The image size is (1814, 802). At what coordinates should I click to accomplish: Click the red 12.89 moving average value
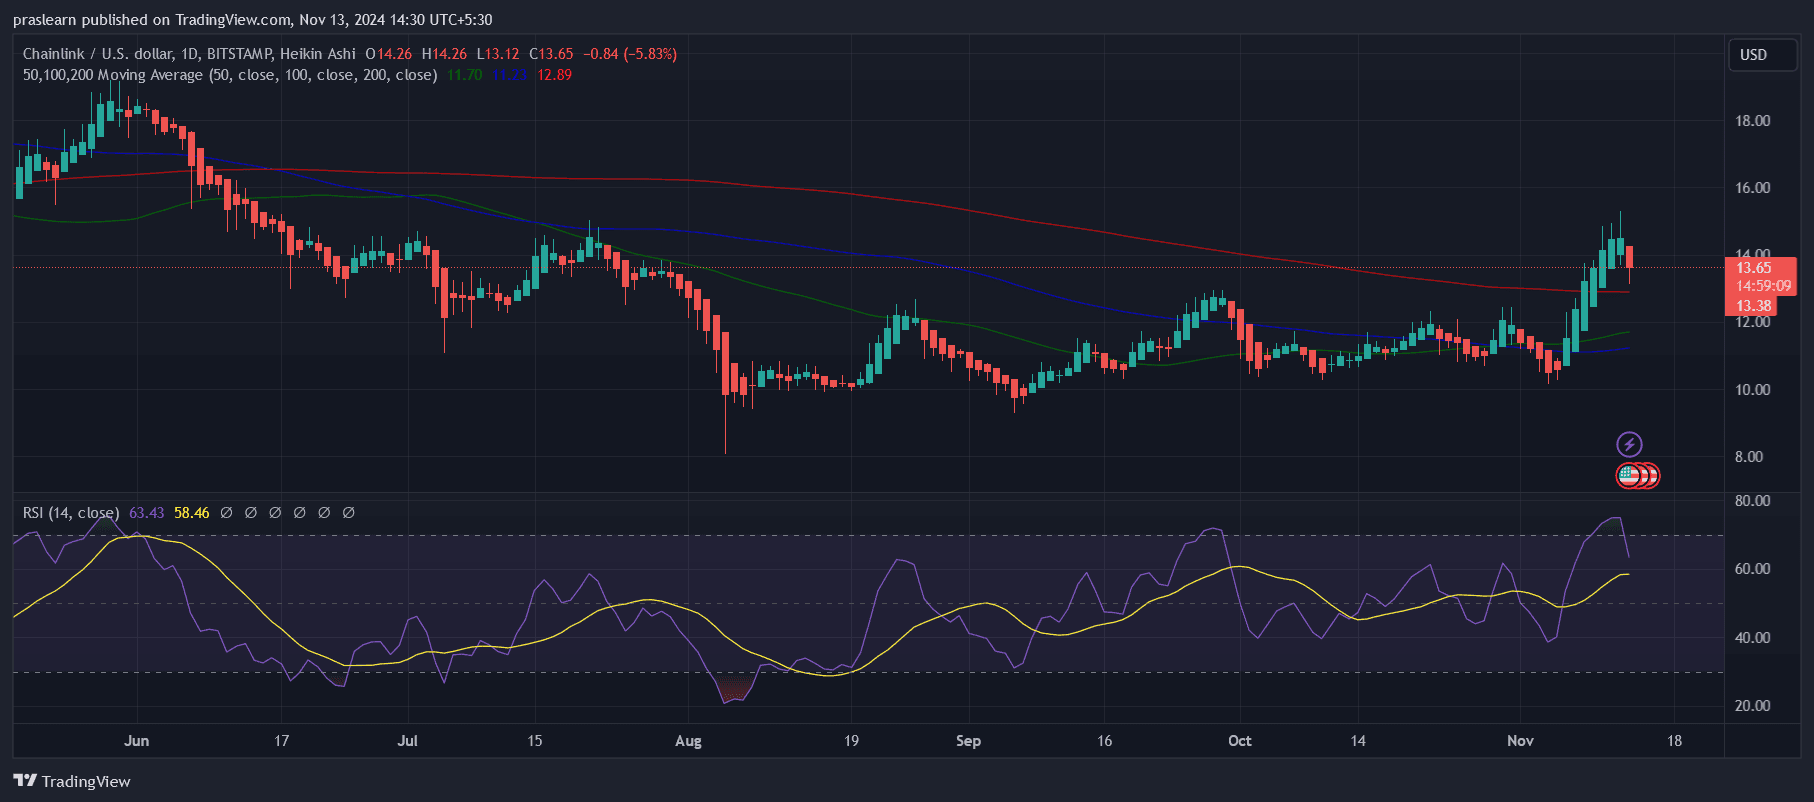[554, 75]
